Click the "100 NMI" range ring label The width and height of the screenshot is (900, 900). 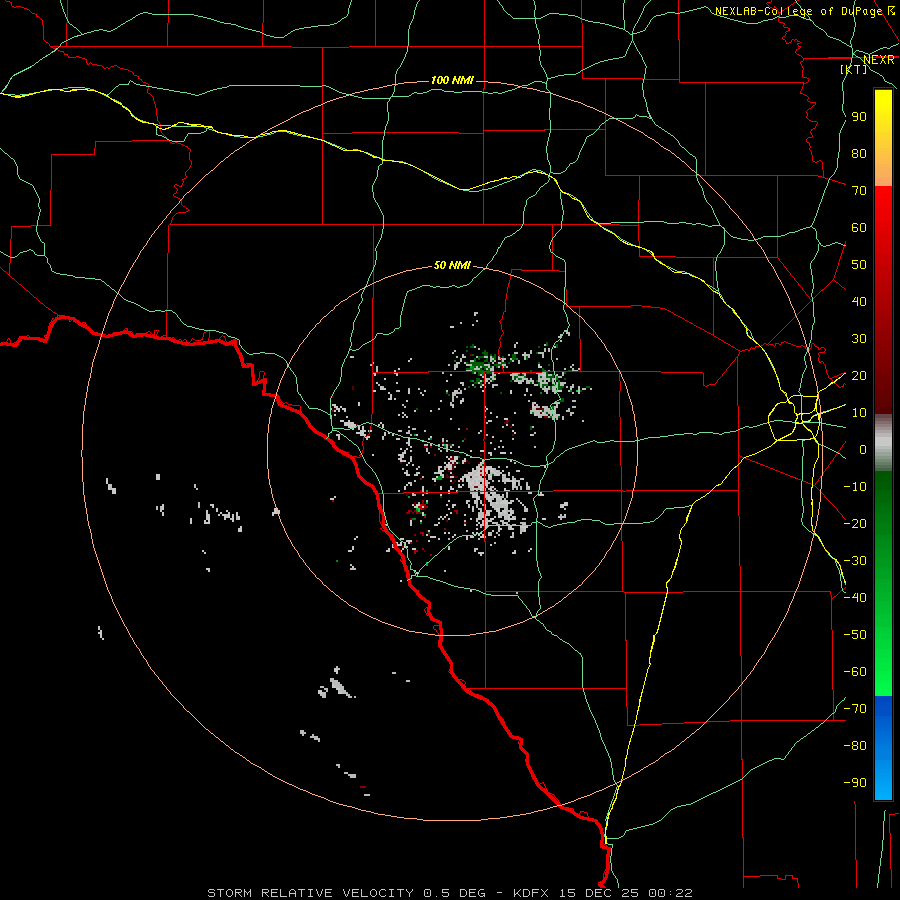pos(452,80)
